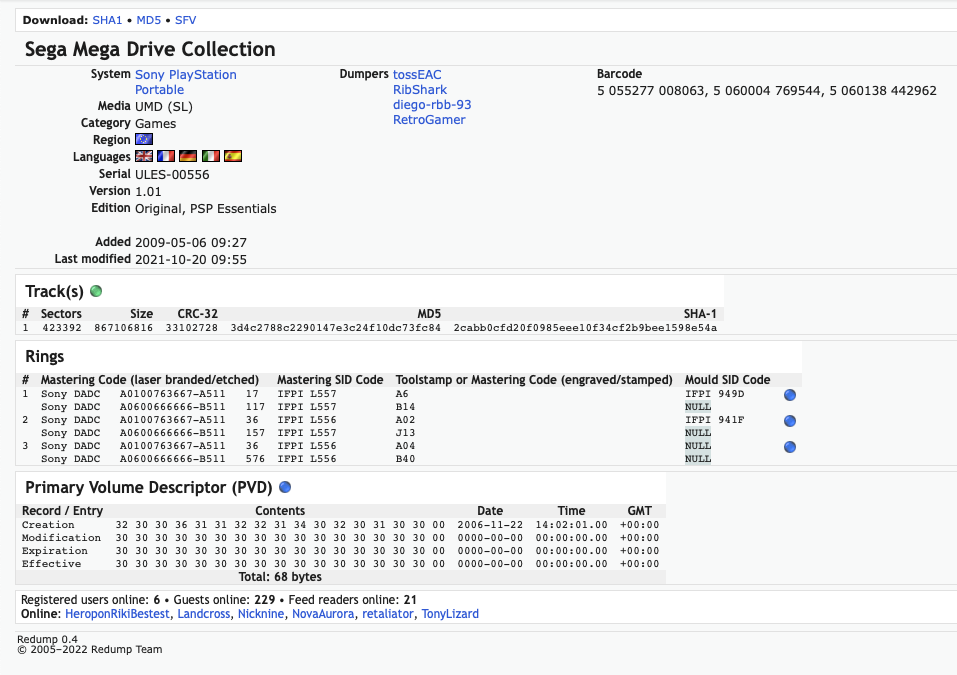Screen dimensions: 957x675
Task: Click the blue dot in ring row 3
Action: pyautogui.click(x=790, y=447)
